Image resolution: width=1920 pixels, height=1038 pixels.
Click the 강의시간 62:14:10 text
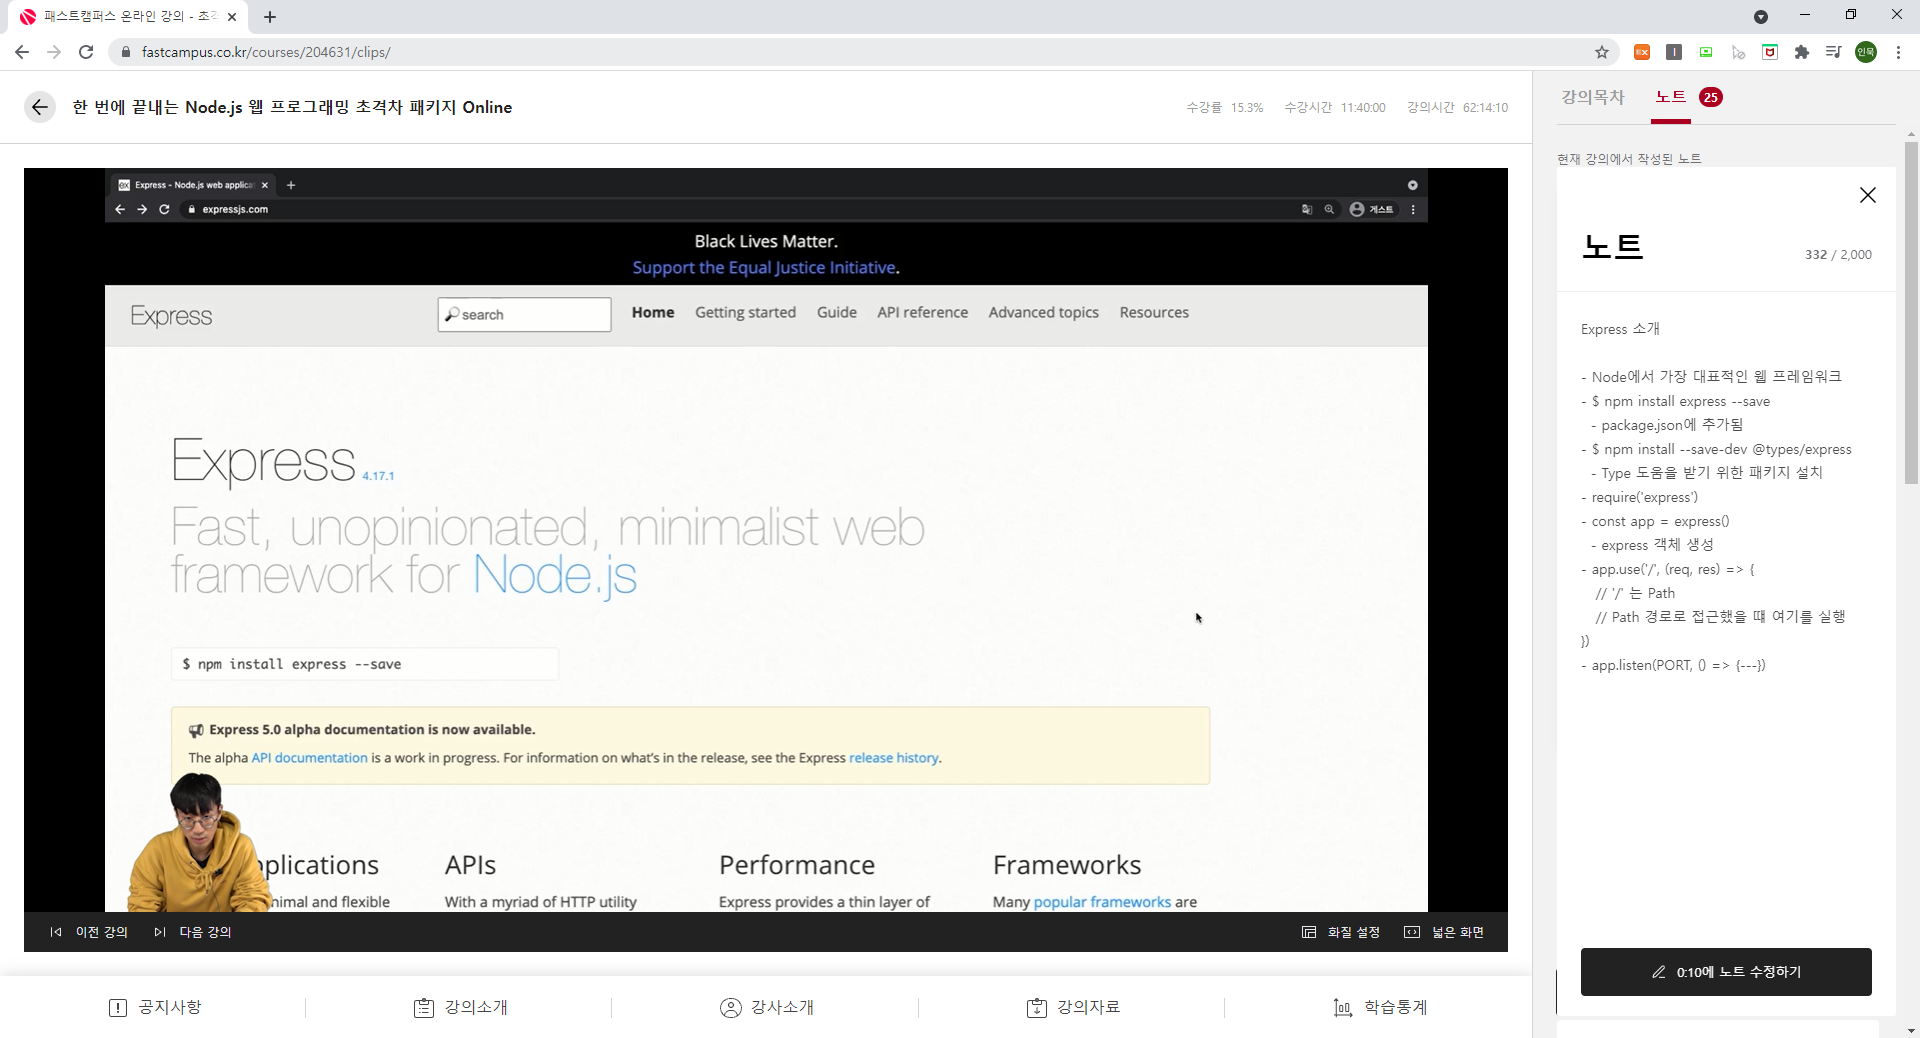[1457, 107]
